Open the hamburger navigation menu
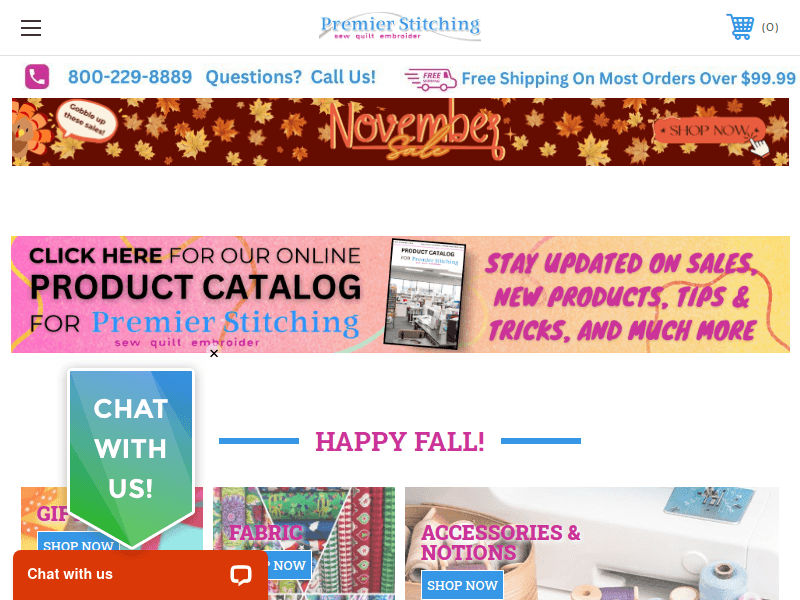This screenshot has width=800, height=600. pyautogui.click(x=31, y=28)
